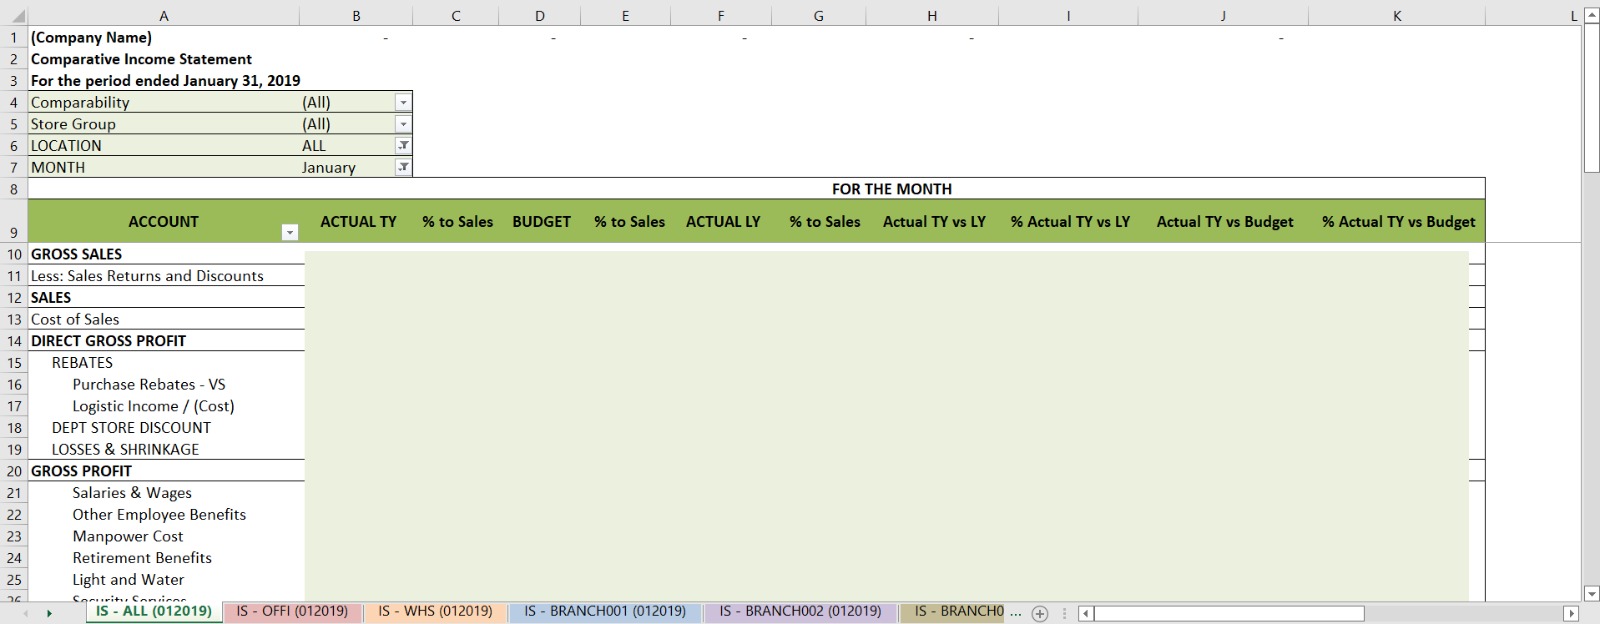
Task: Open the MONTH filter dropdown
Action: 403,167
